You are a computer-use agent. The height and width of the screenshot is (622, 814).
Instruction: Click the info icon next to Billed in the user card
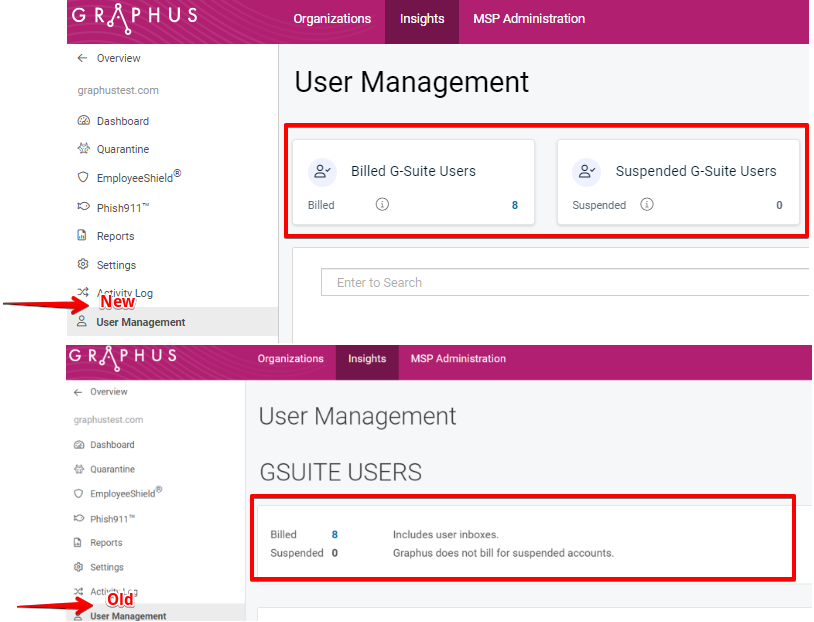pyautogui.click(x=382, y=204)
